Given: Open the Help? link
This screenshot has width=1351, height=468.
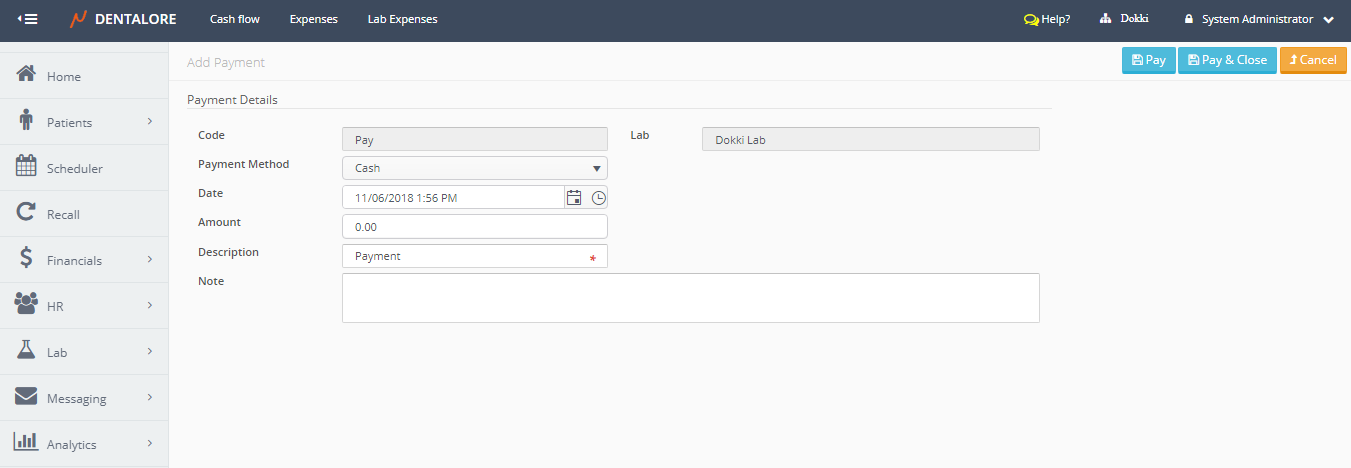Looking at the screenshot, I should click(1047, 19).
